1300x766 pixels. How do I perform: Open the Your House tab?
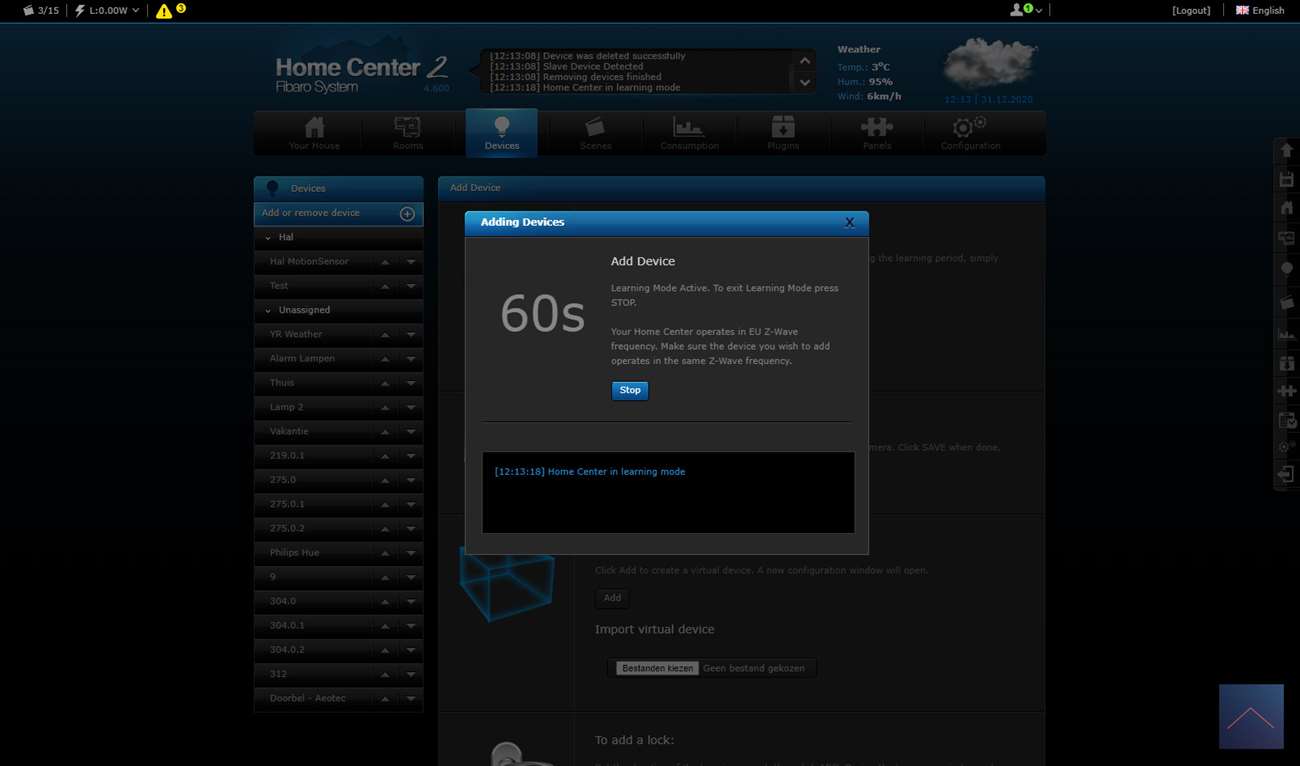coord(314,133)
